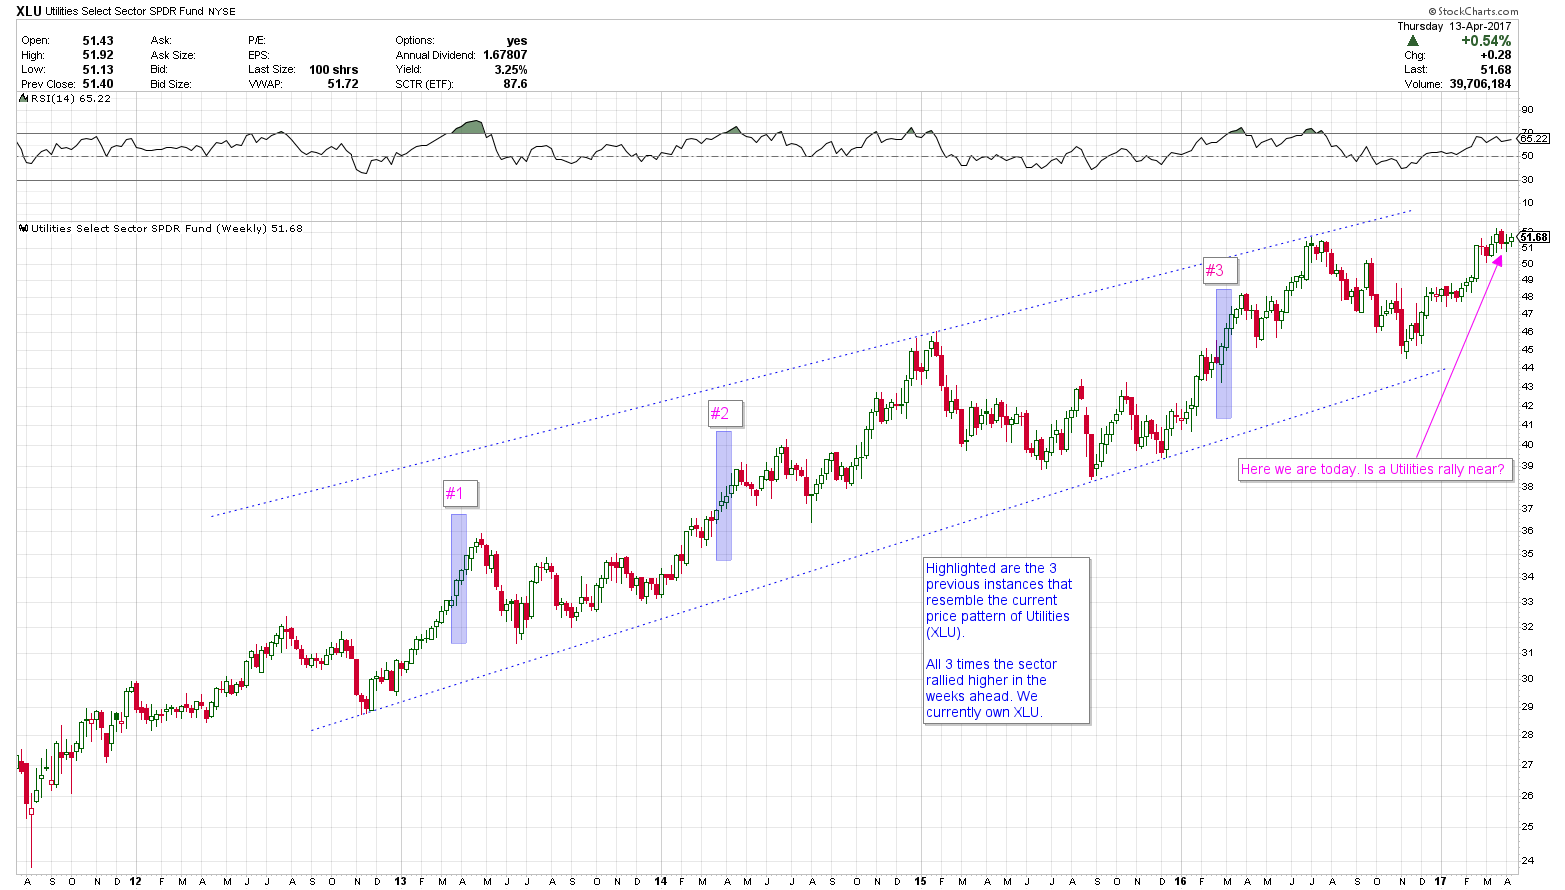Click the 'Utilities Select Sector SPDR Fund (Weekly) 51.68' legend
Viewport: 1565px width, 890px height.
pyautogui.click(x=166, y=229)
